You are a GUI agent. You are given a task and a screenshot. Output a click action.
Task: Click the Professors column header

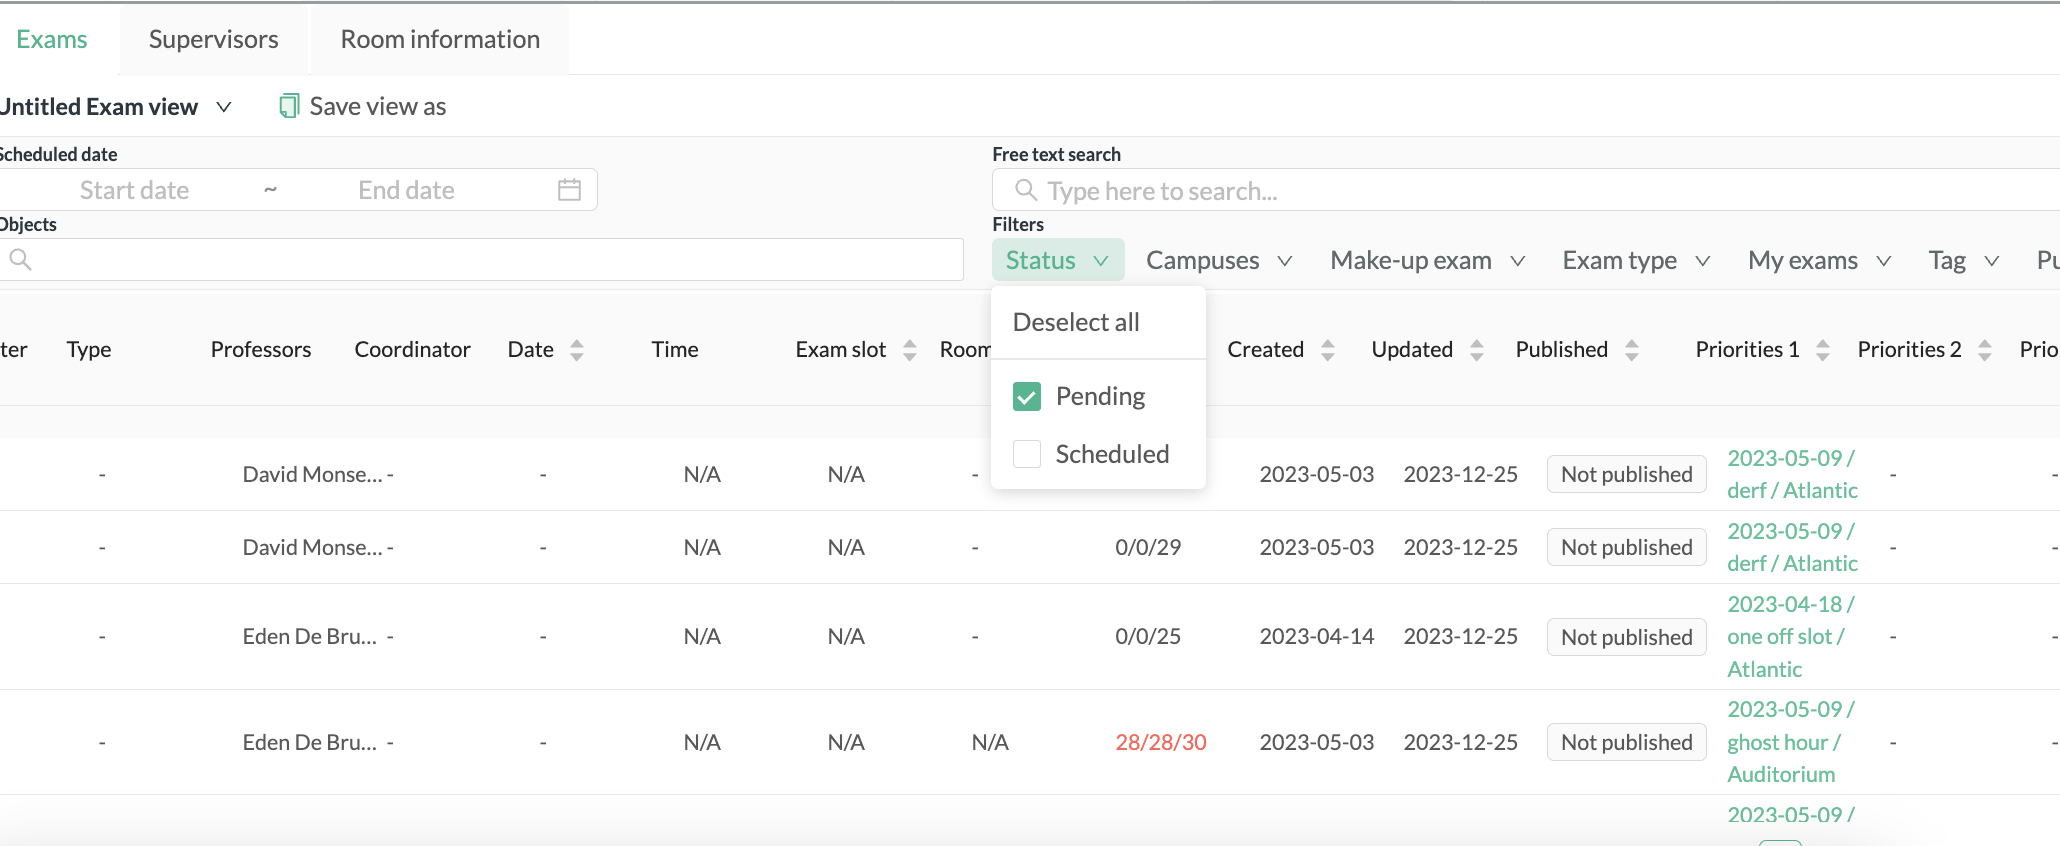pyautogui.click(x=261, y=349)
